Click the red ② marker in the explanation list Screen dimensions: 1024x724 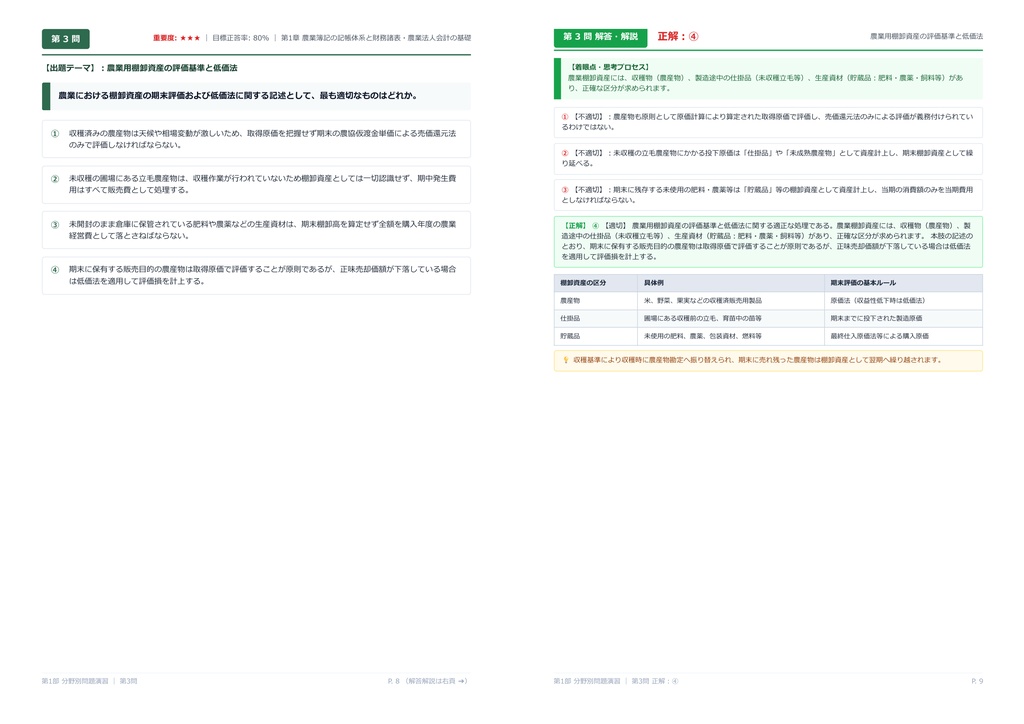[565, 153]
